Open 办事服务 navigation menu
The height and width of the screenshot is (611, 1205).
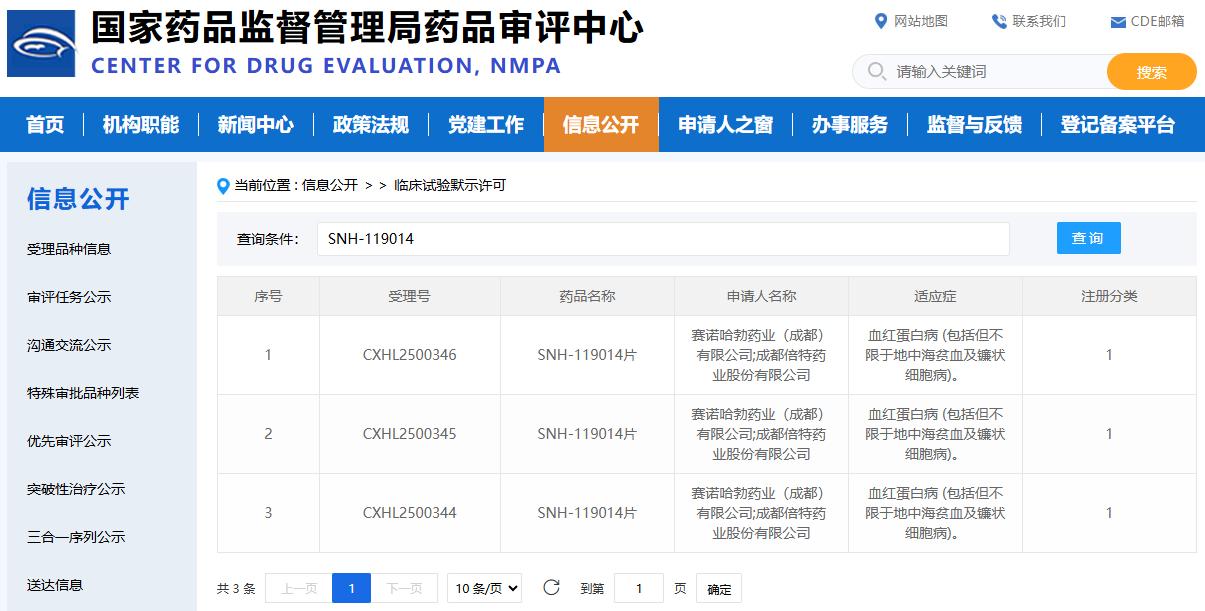tap(850, 125)
